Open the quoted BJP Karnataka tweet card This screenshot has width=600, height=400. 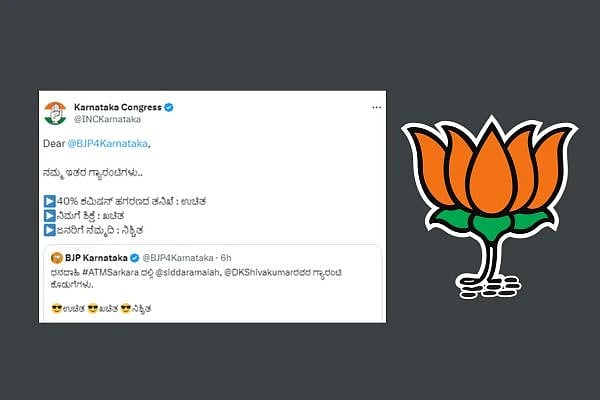click(x=212, y=283)
